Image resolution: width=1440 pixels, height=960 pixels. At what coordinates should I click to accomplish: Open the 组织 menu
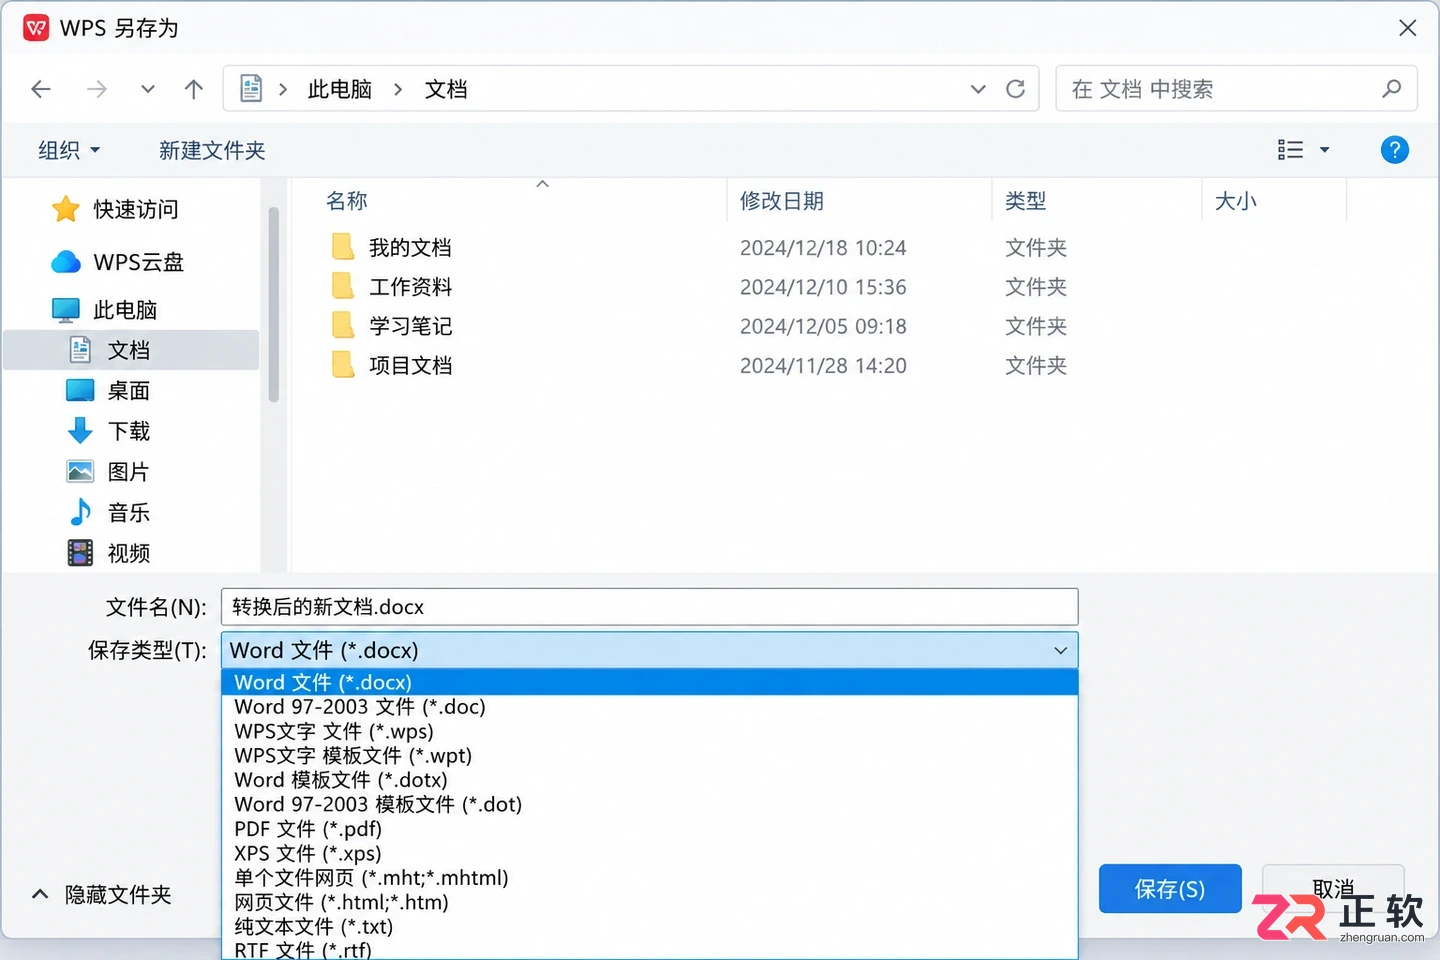69,150
